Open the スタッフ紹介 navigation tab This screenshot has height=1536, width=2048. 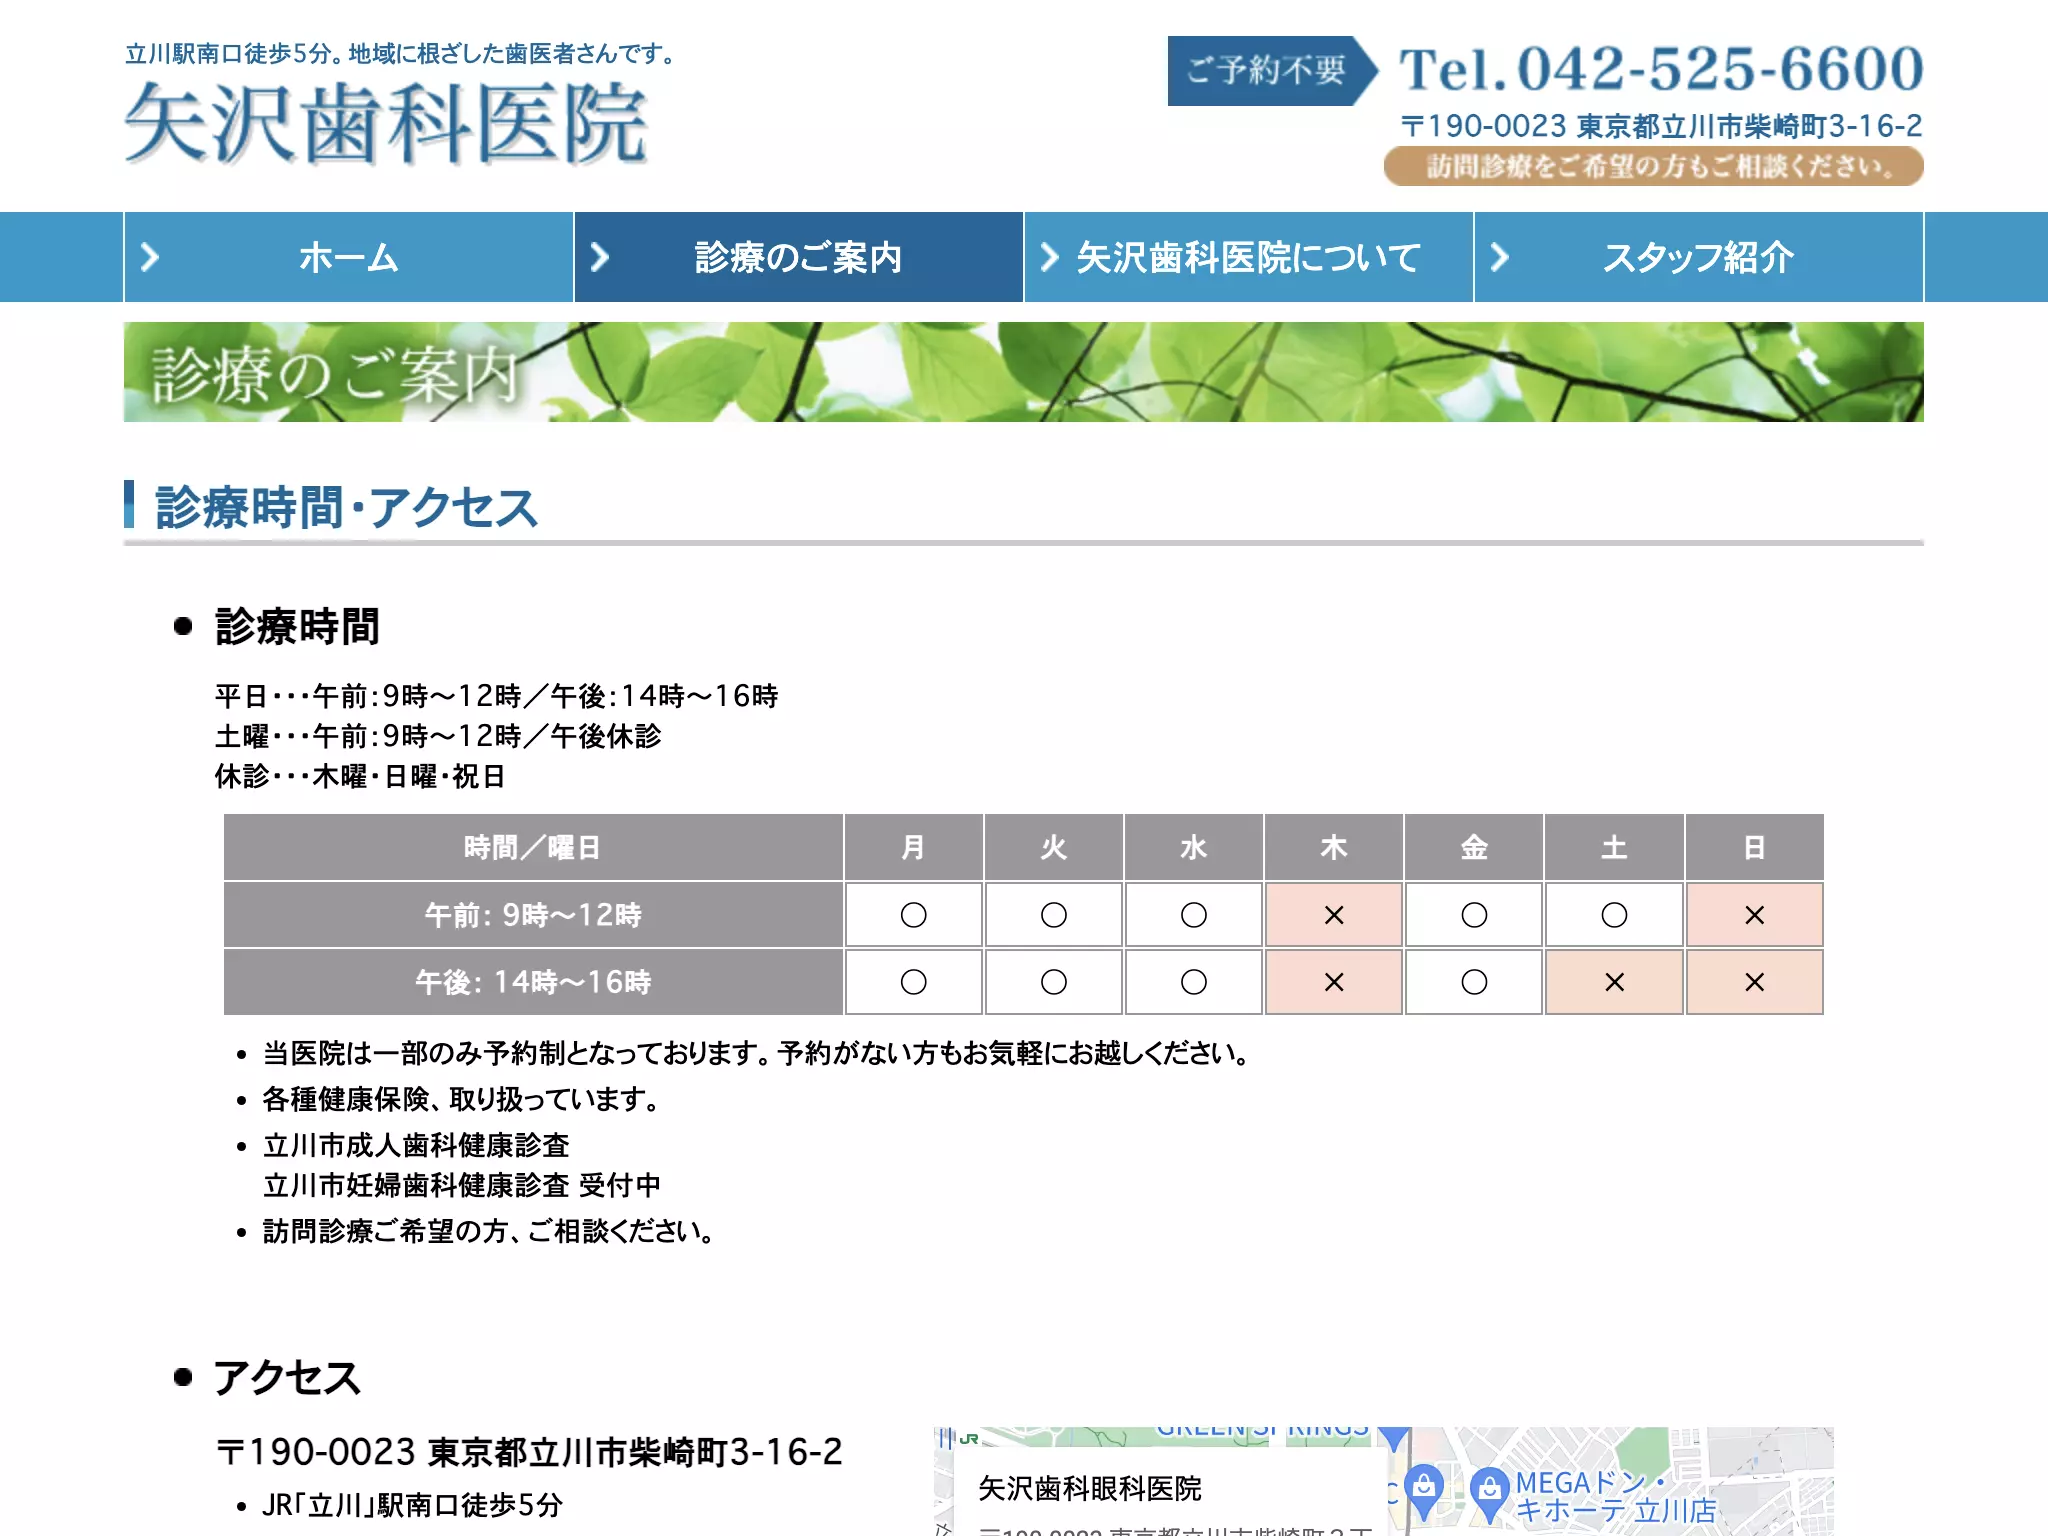[x=1699, y=257]
